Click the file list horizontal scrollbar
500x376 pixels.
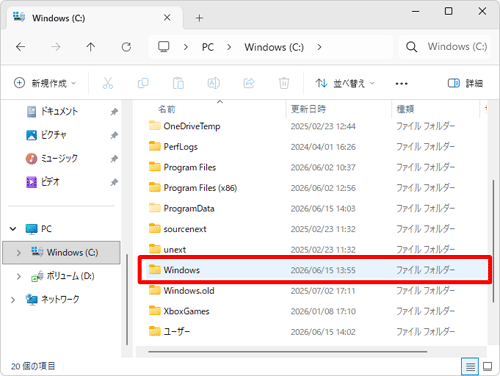point(288,351)
